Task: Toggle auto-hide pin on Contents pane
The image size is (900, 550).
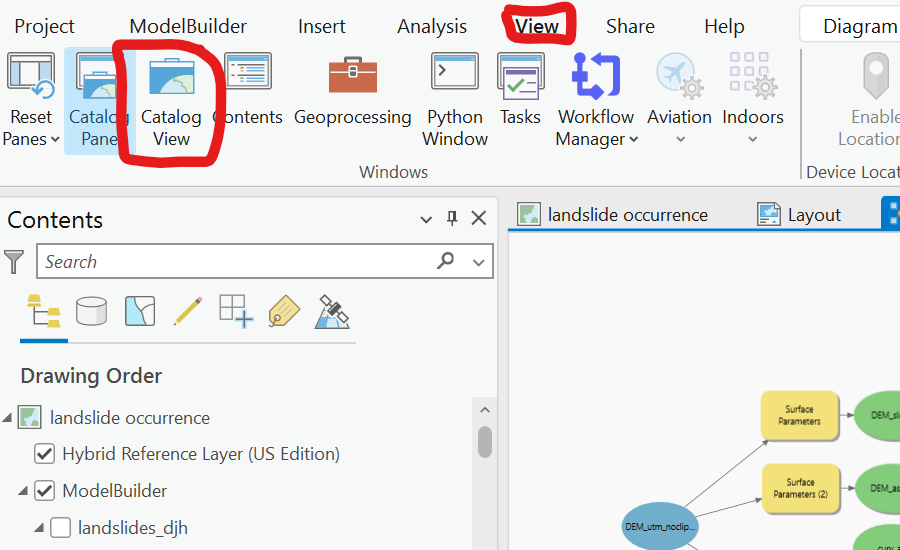Action: pos(452,218)
